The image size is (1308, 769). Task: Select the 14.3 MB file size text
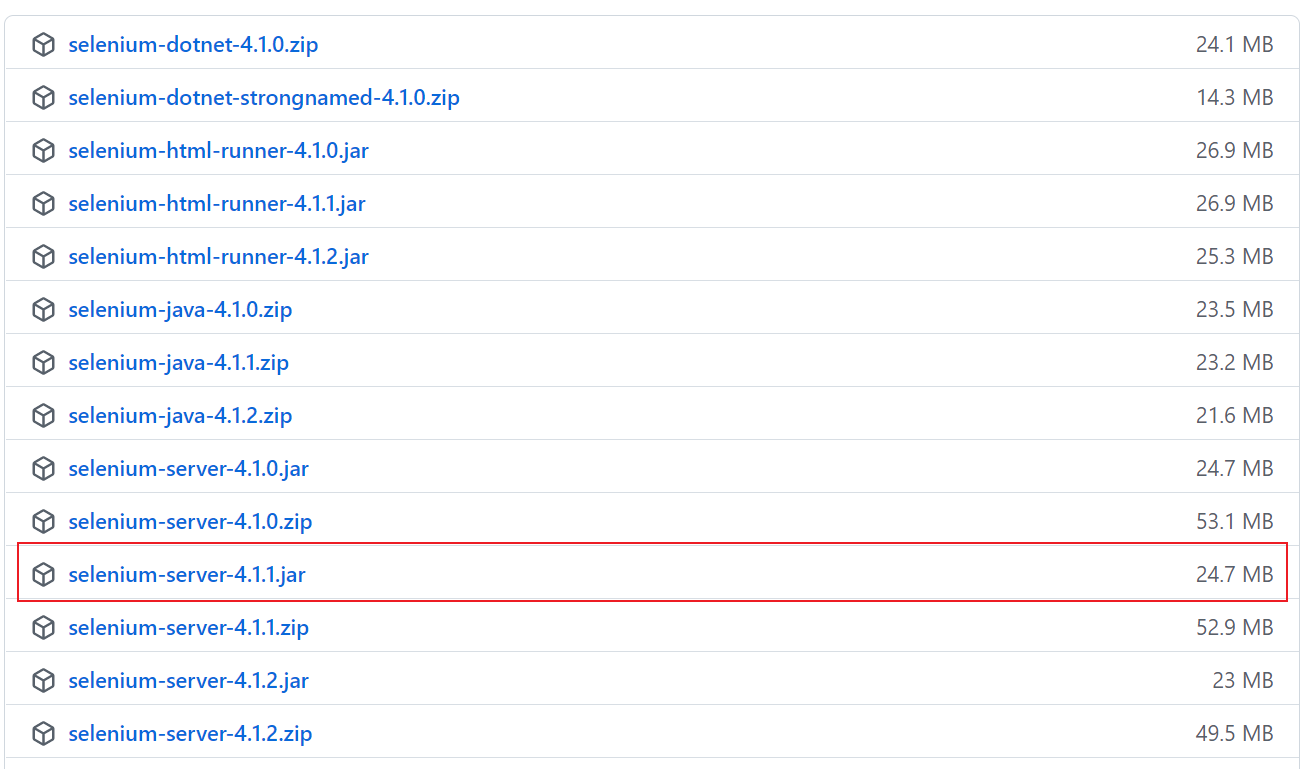click(1234, 98)
